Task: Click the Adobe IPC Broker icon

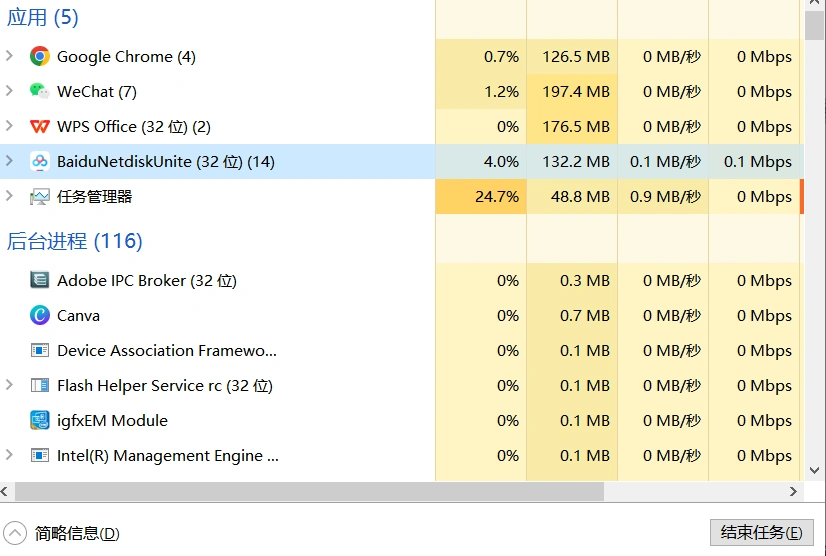Action: (x=40, y=281)
